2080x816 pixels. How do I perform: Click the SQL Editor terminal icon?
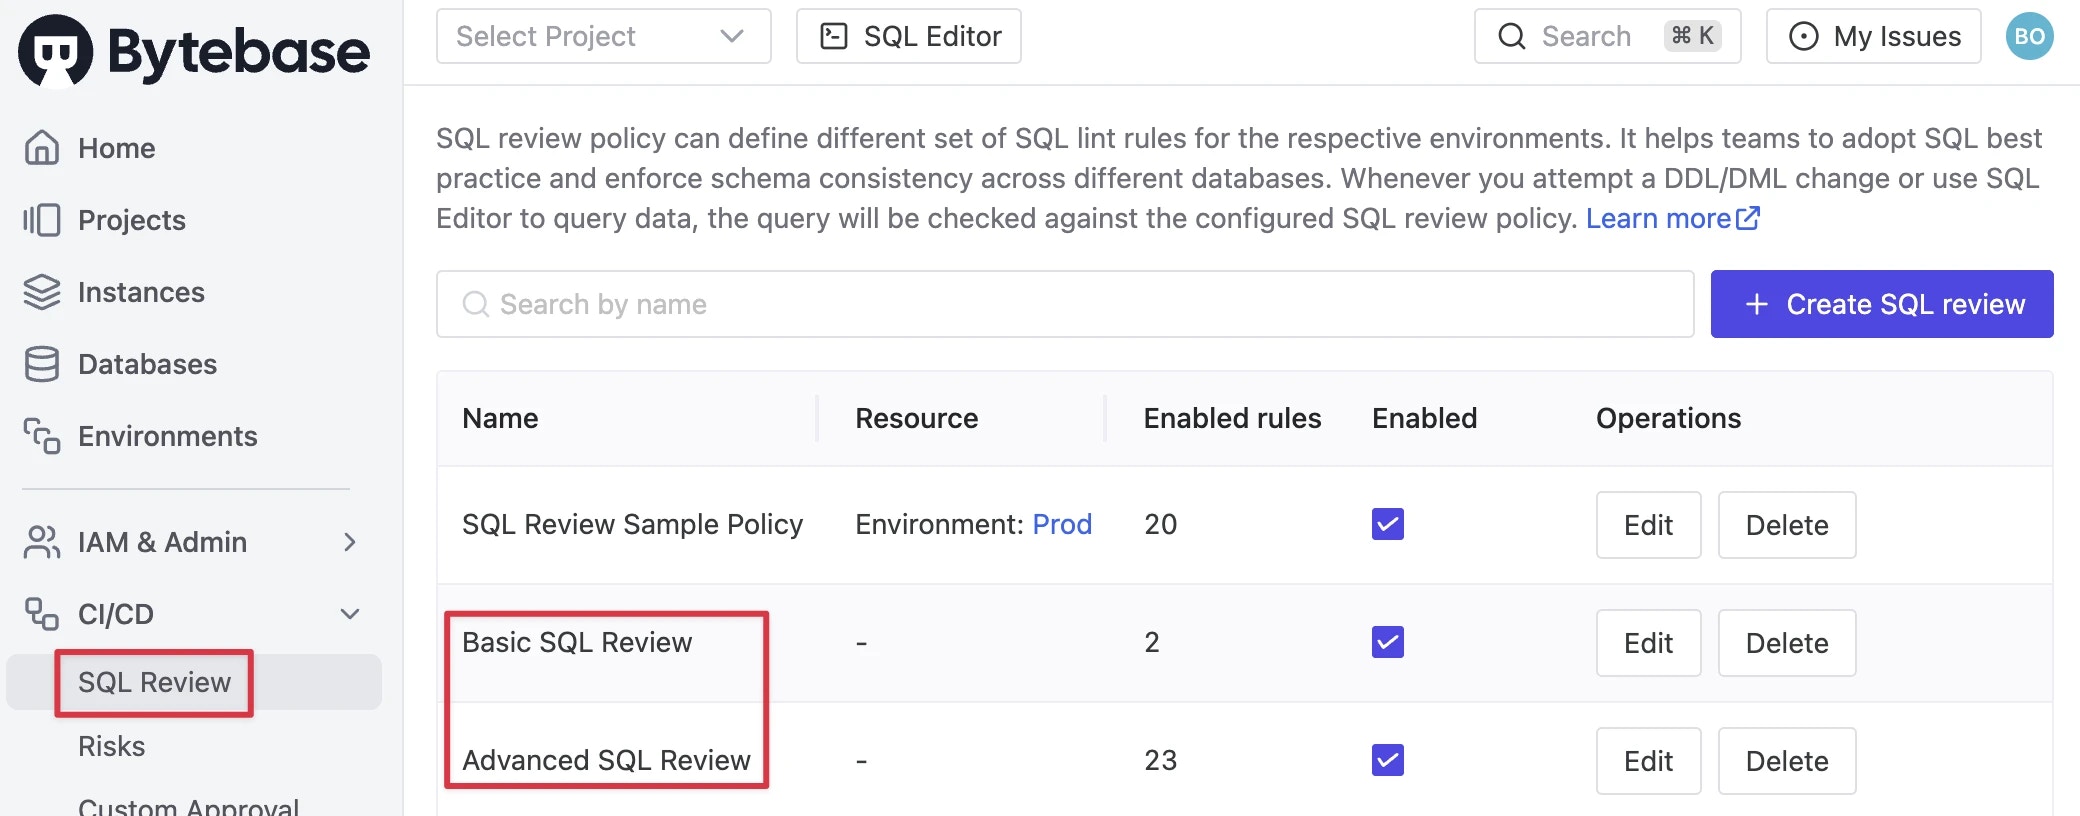point(834,36)
